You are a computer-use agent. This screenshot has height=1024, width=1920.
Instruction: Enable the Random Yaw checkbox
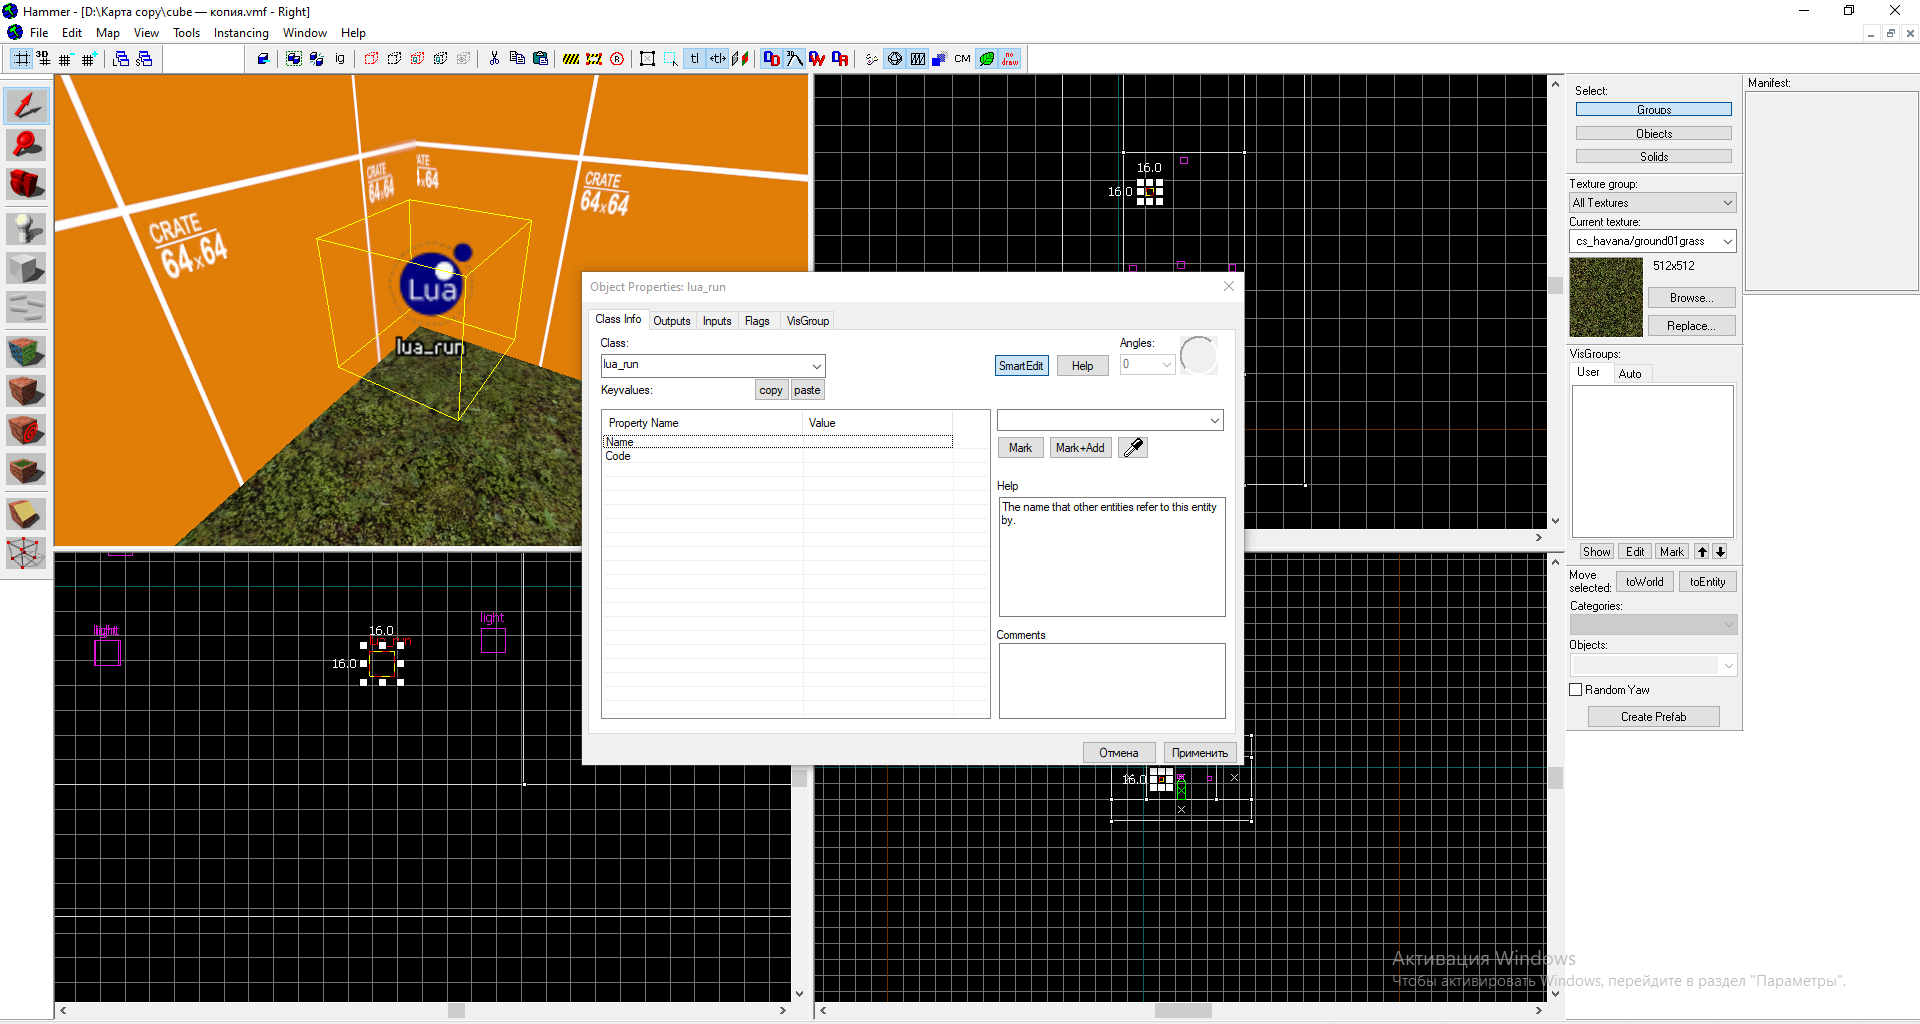coord(1576,690)
